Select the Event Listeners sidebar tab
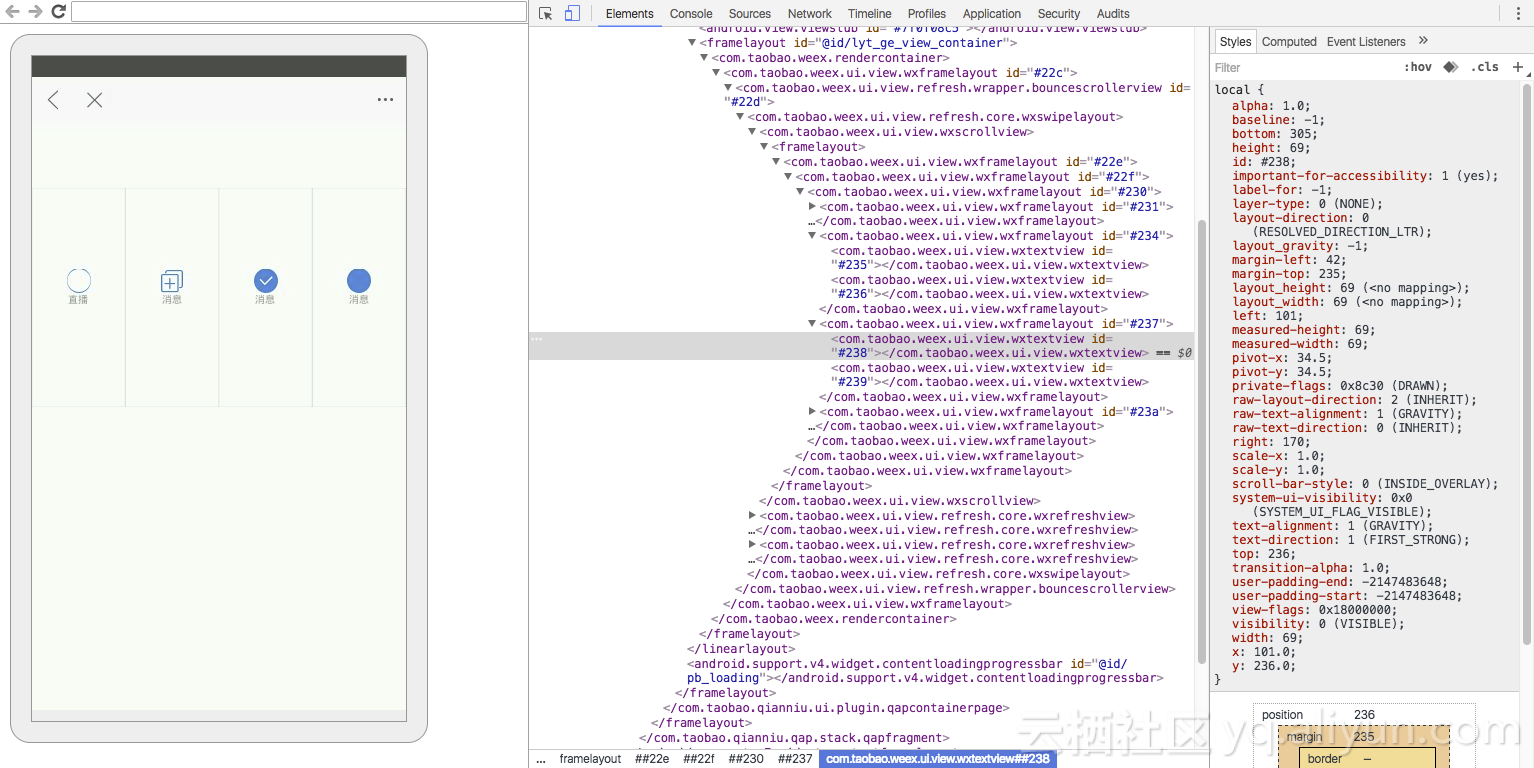Image resolution: width=1534 pixels, height=768 pixels. point(1366,41)
